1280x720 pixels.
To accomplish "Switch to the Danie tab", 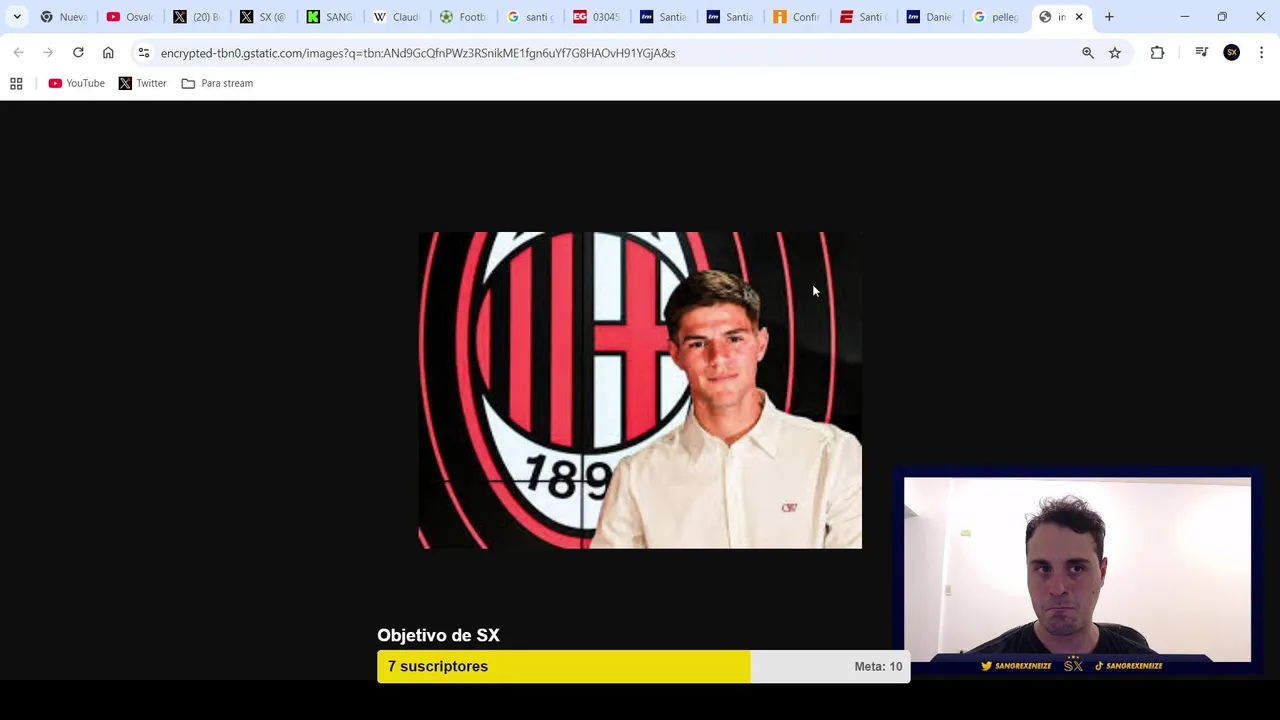I will (931, 17).
